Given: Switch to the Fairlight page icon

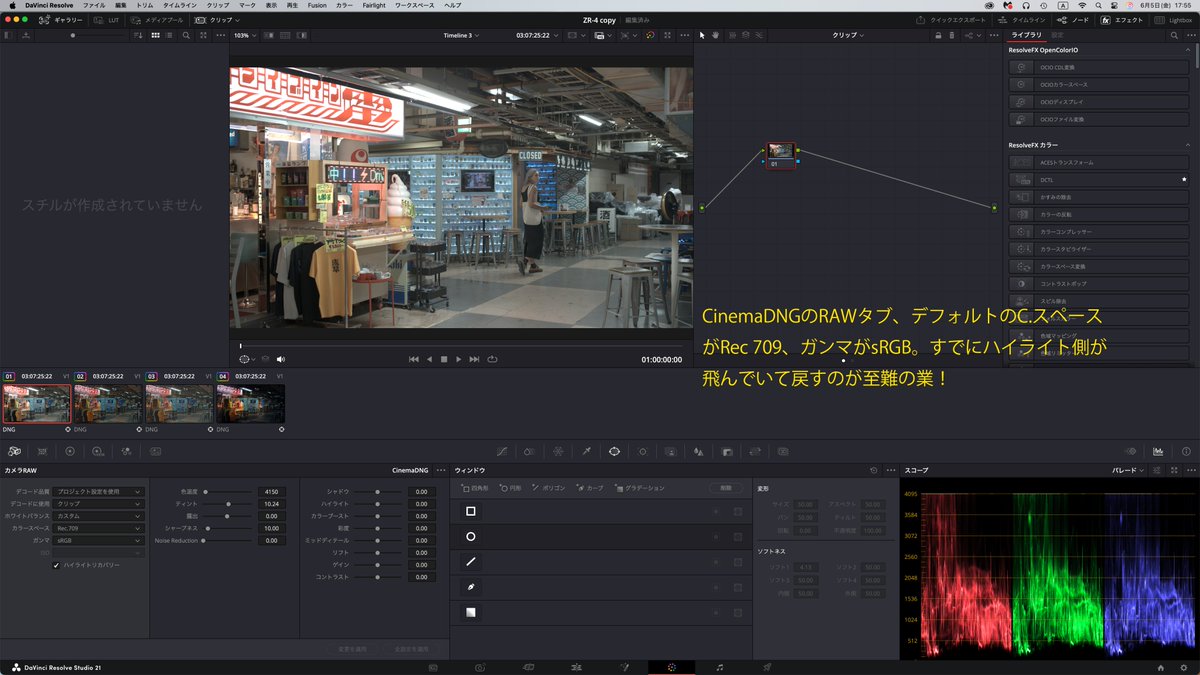Looking at the screenshot, I should coord(719,667).
